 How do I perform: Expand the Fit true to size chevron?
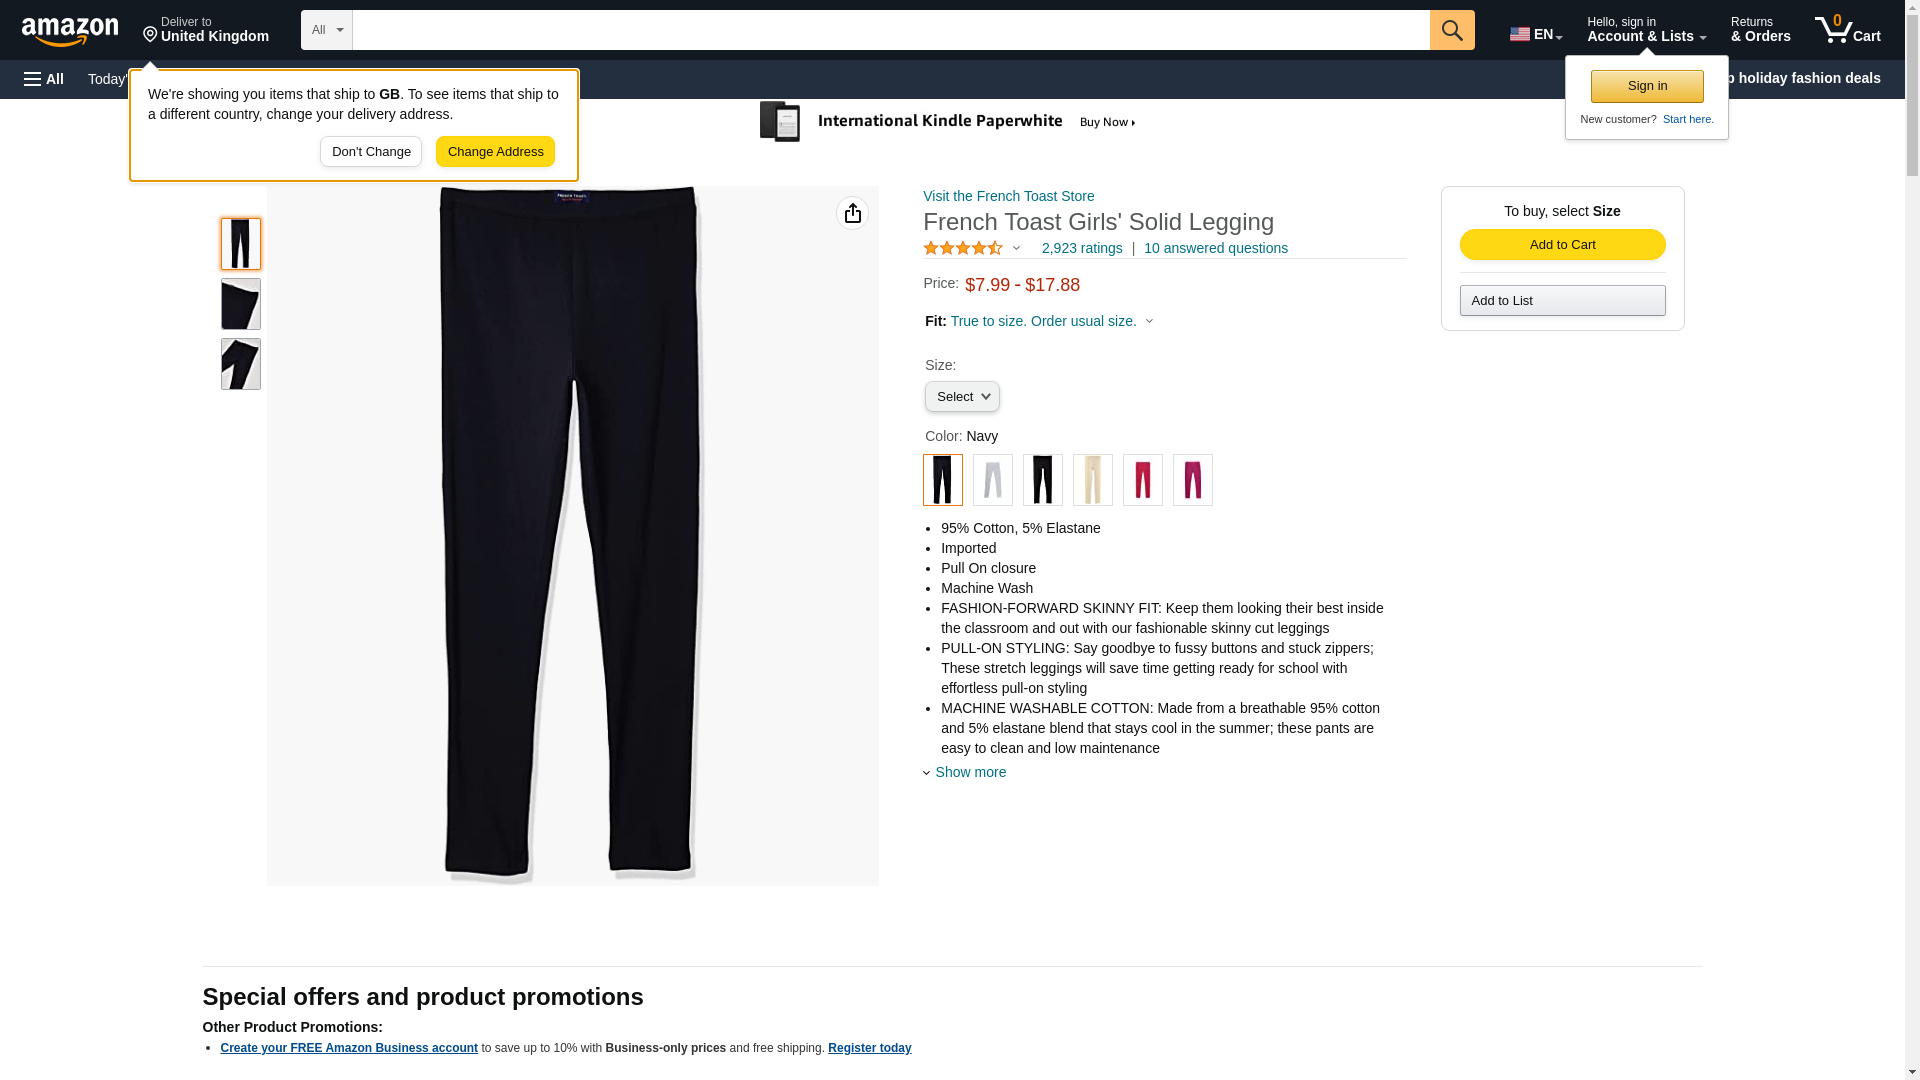(x=1149, y=321)
